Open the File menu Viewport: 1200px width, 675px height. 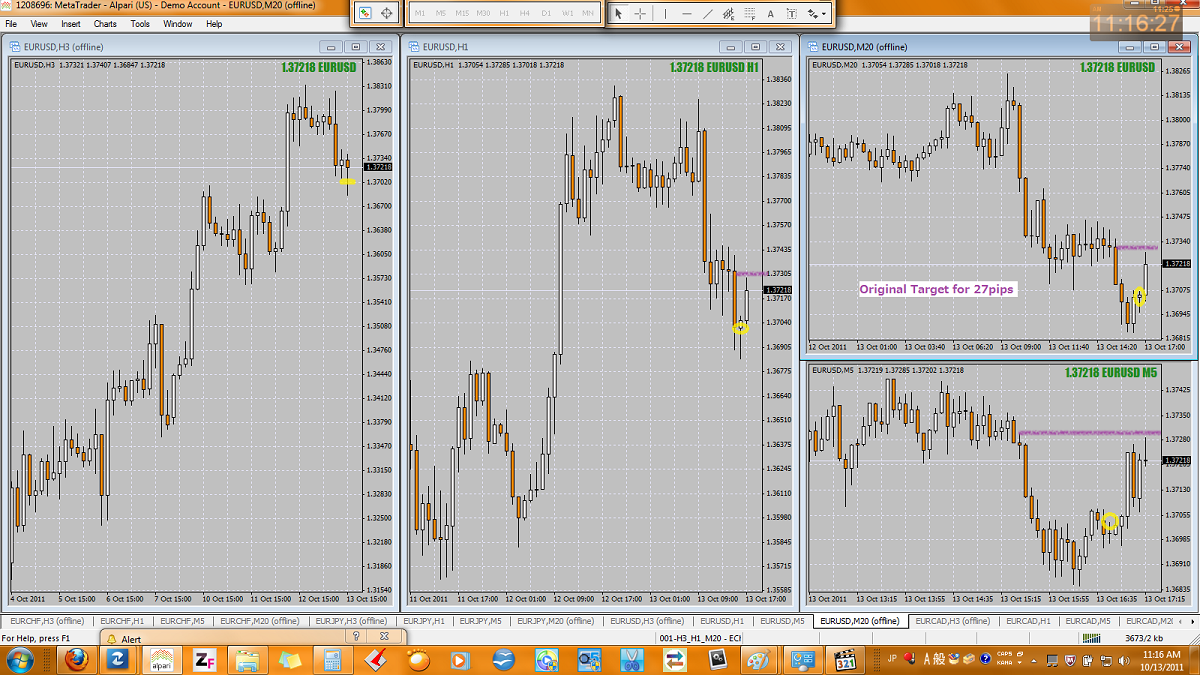[12, 23]
